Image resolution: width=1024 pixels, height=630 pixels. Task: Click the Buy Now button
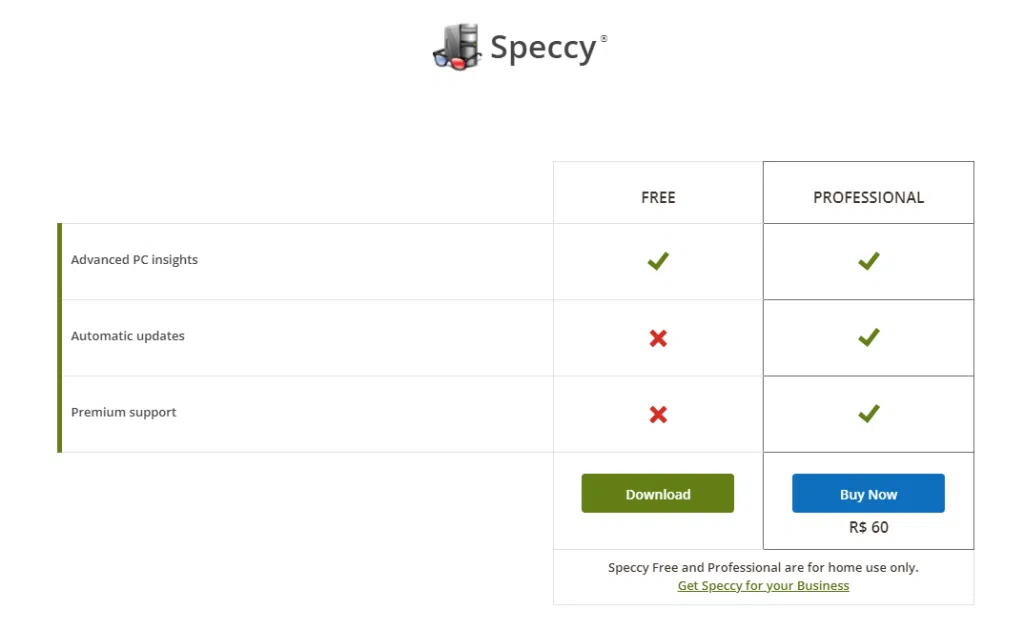click(x=868, y=493)
